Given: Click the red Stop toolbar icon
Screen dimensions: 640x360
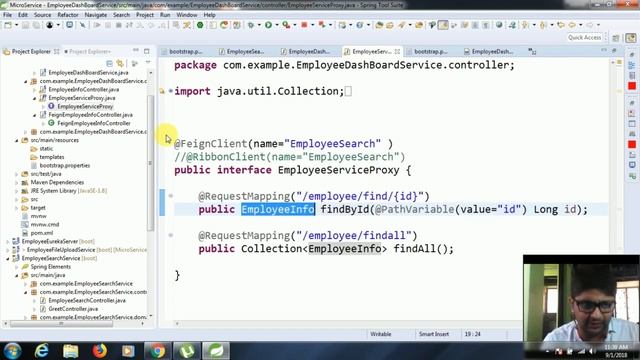Looking at the screenshot, I should [x=304, y=25].
